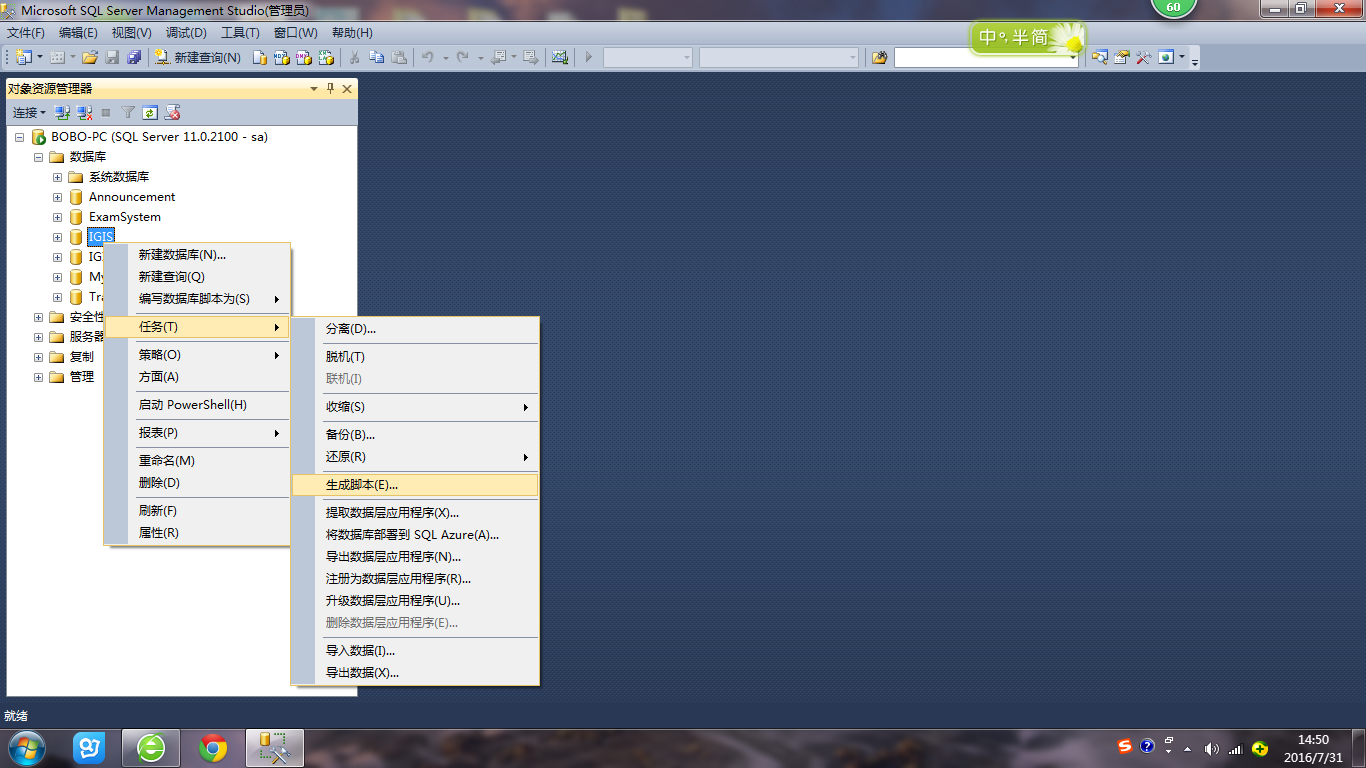Click the 新建查询(N) toolbar button
1366x768 pixels.
(198, 58)
